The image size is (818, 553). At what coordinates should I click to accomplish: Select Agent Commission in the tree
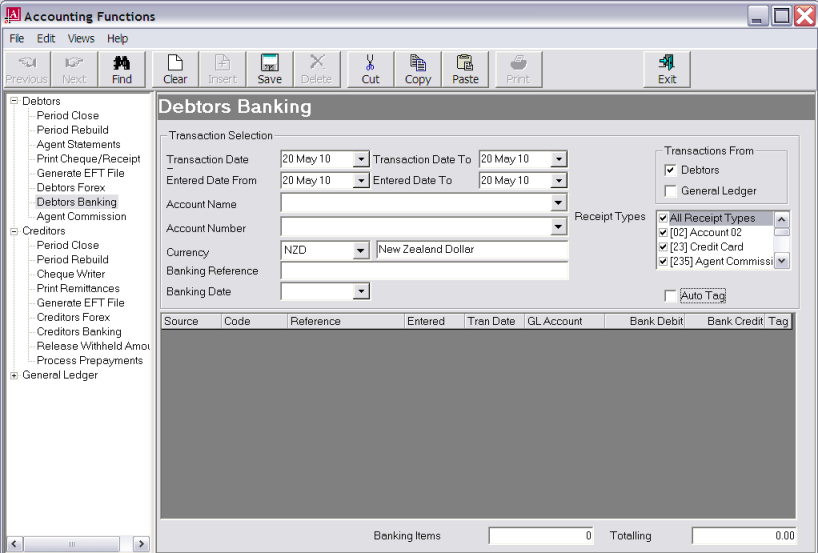[x=81, y=217]
